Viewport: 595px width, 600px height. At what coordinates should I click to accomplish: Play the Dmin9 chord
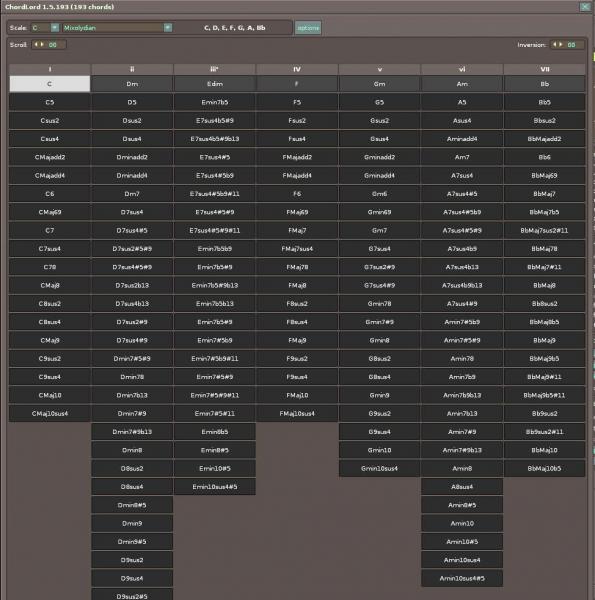(x=132, y=523)
